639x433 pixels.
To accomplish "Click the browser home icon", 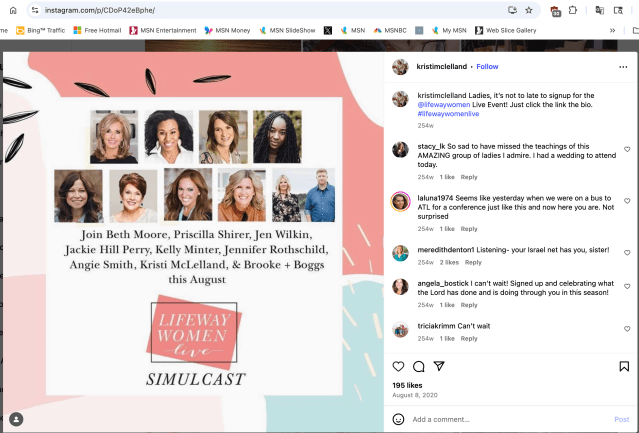I will tap(8, 9).
